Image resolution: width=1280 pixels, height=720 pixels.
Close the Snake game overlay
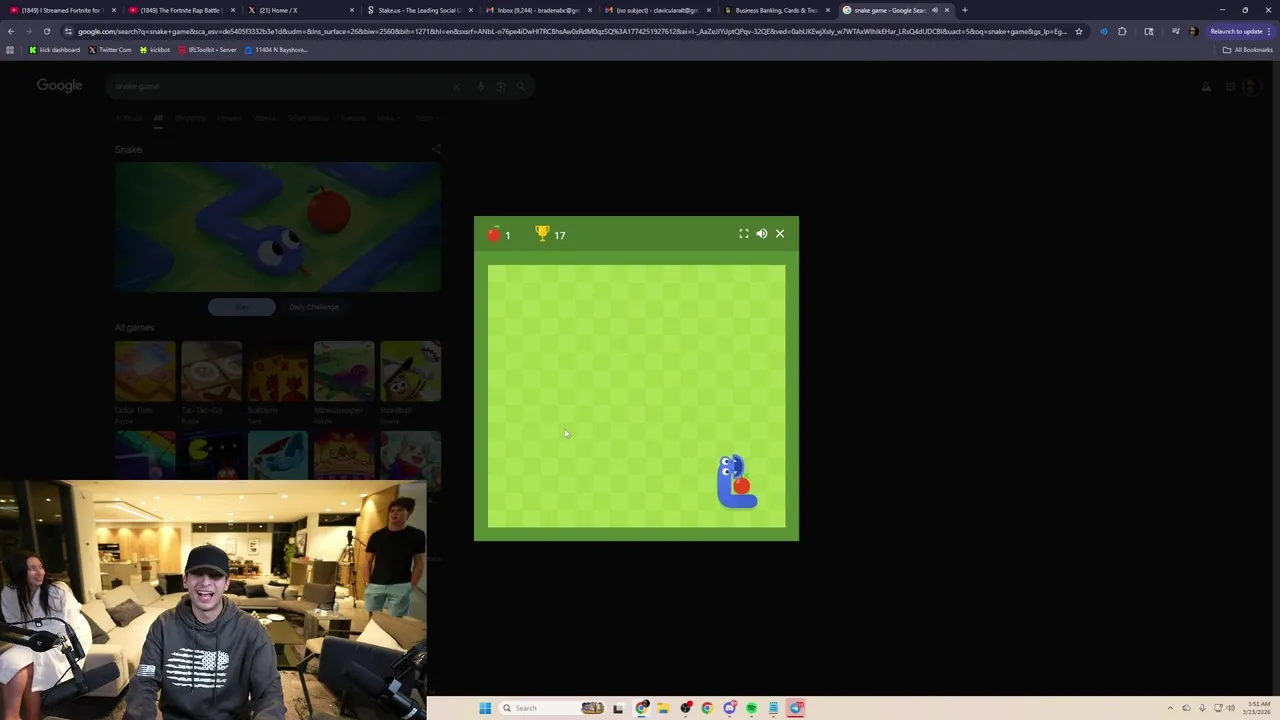coord(780,234)
